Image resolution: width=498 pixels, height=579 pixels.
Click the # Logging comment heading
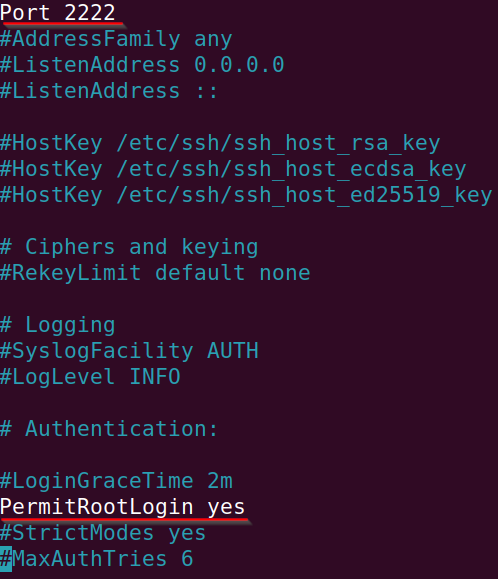tap(58, 325)
